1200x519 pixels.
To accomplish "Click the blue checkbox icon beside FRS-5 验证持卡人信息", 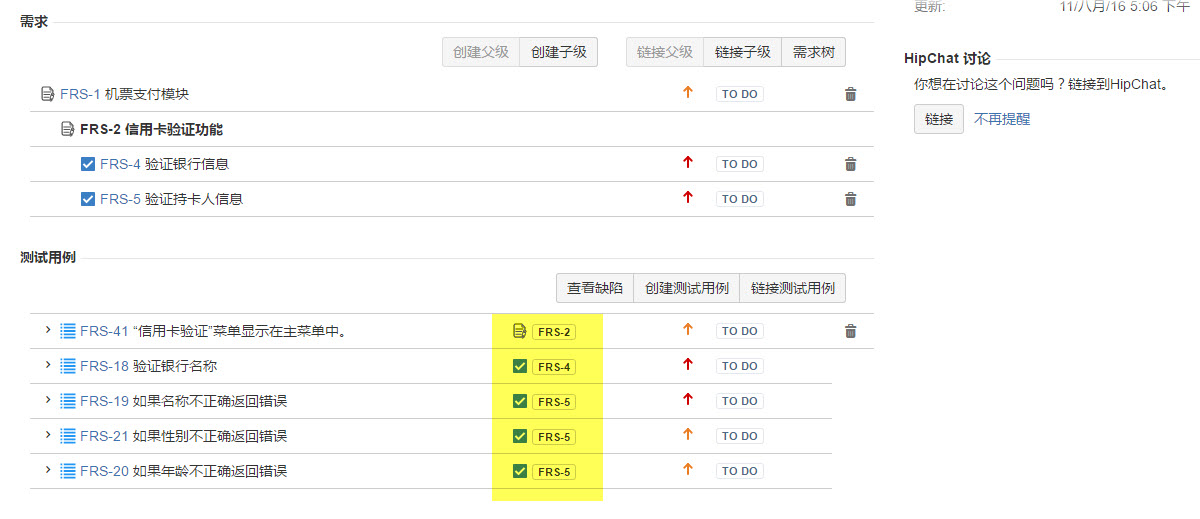I will [x=88, y=199].
